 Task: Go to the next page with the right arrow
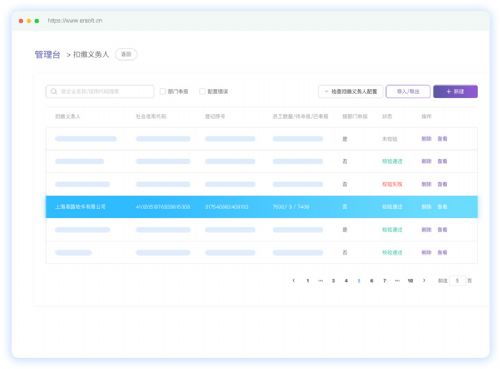tap(424, 281)
